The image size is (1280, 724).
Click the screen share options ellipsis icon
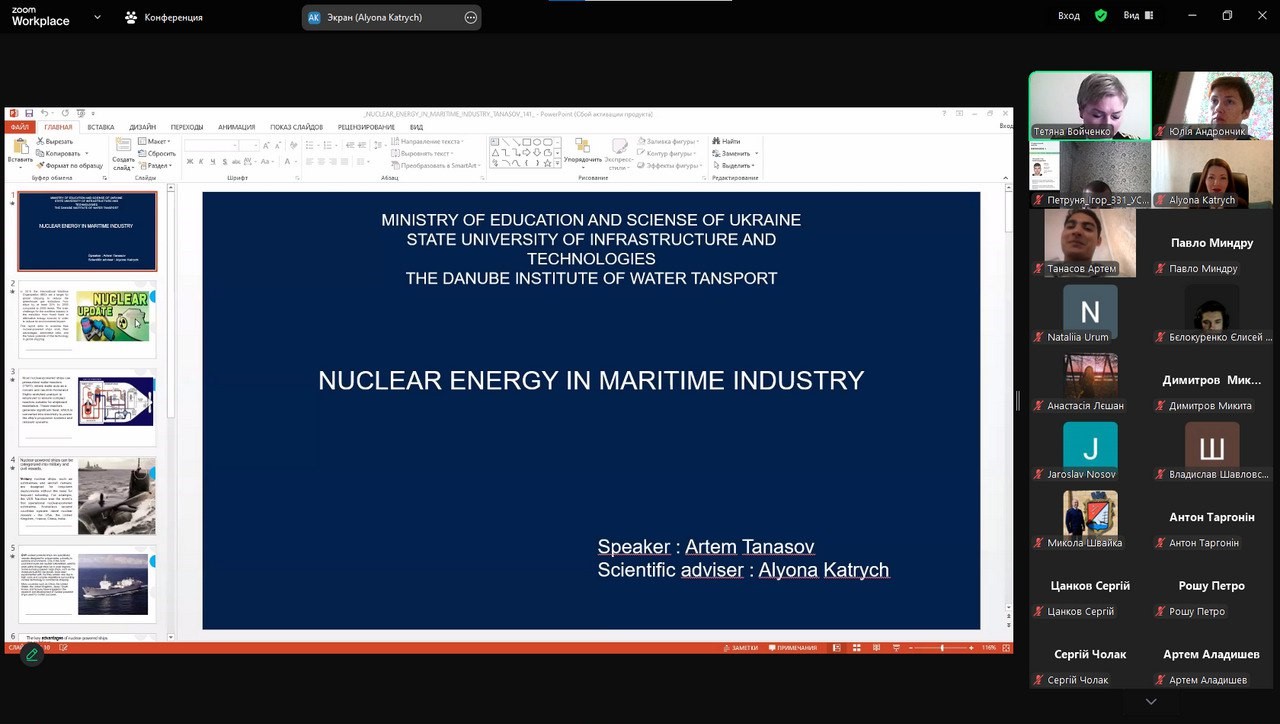point(471,17)
